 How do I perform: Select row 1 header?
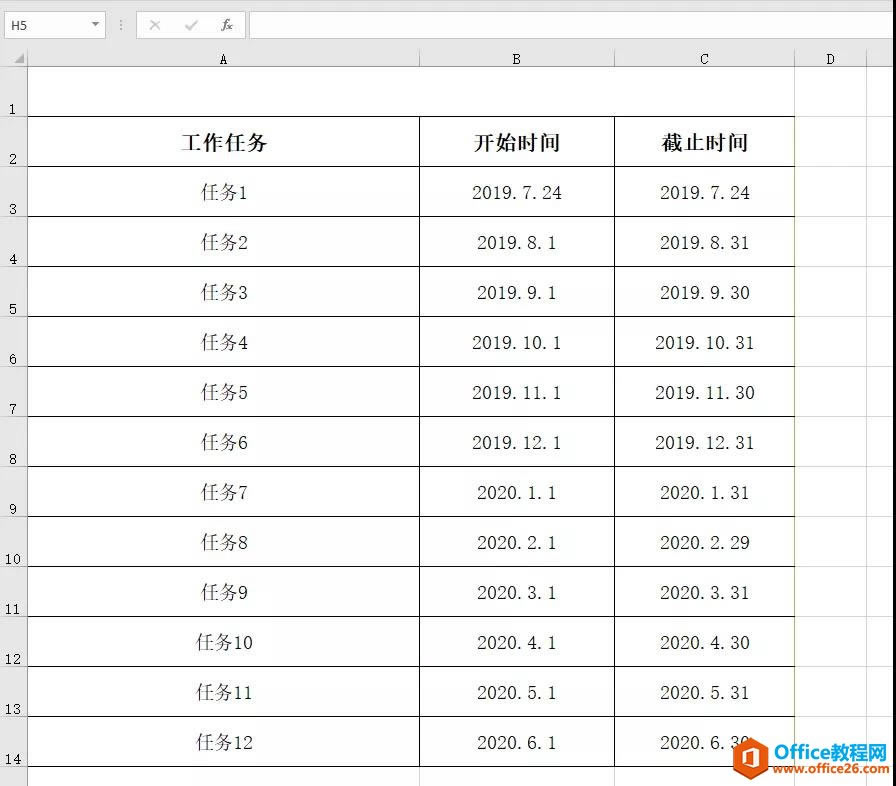13,91
